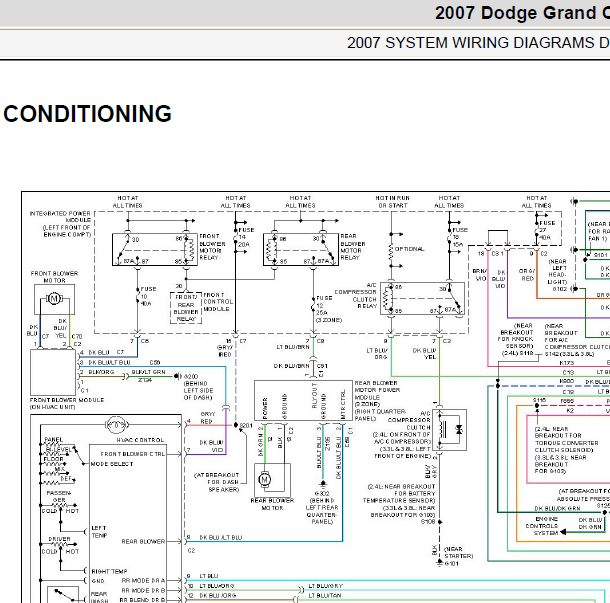
Task: Click the front blower motor M symbol
Action: 54,299
